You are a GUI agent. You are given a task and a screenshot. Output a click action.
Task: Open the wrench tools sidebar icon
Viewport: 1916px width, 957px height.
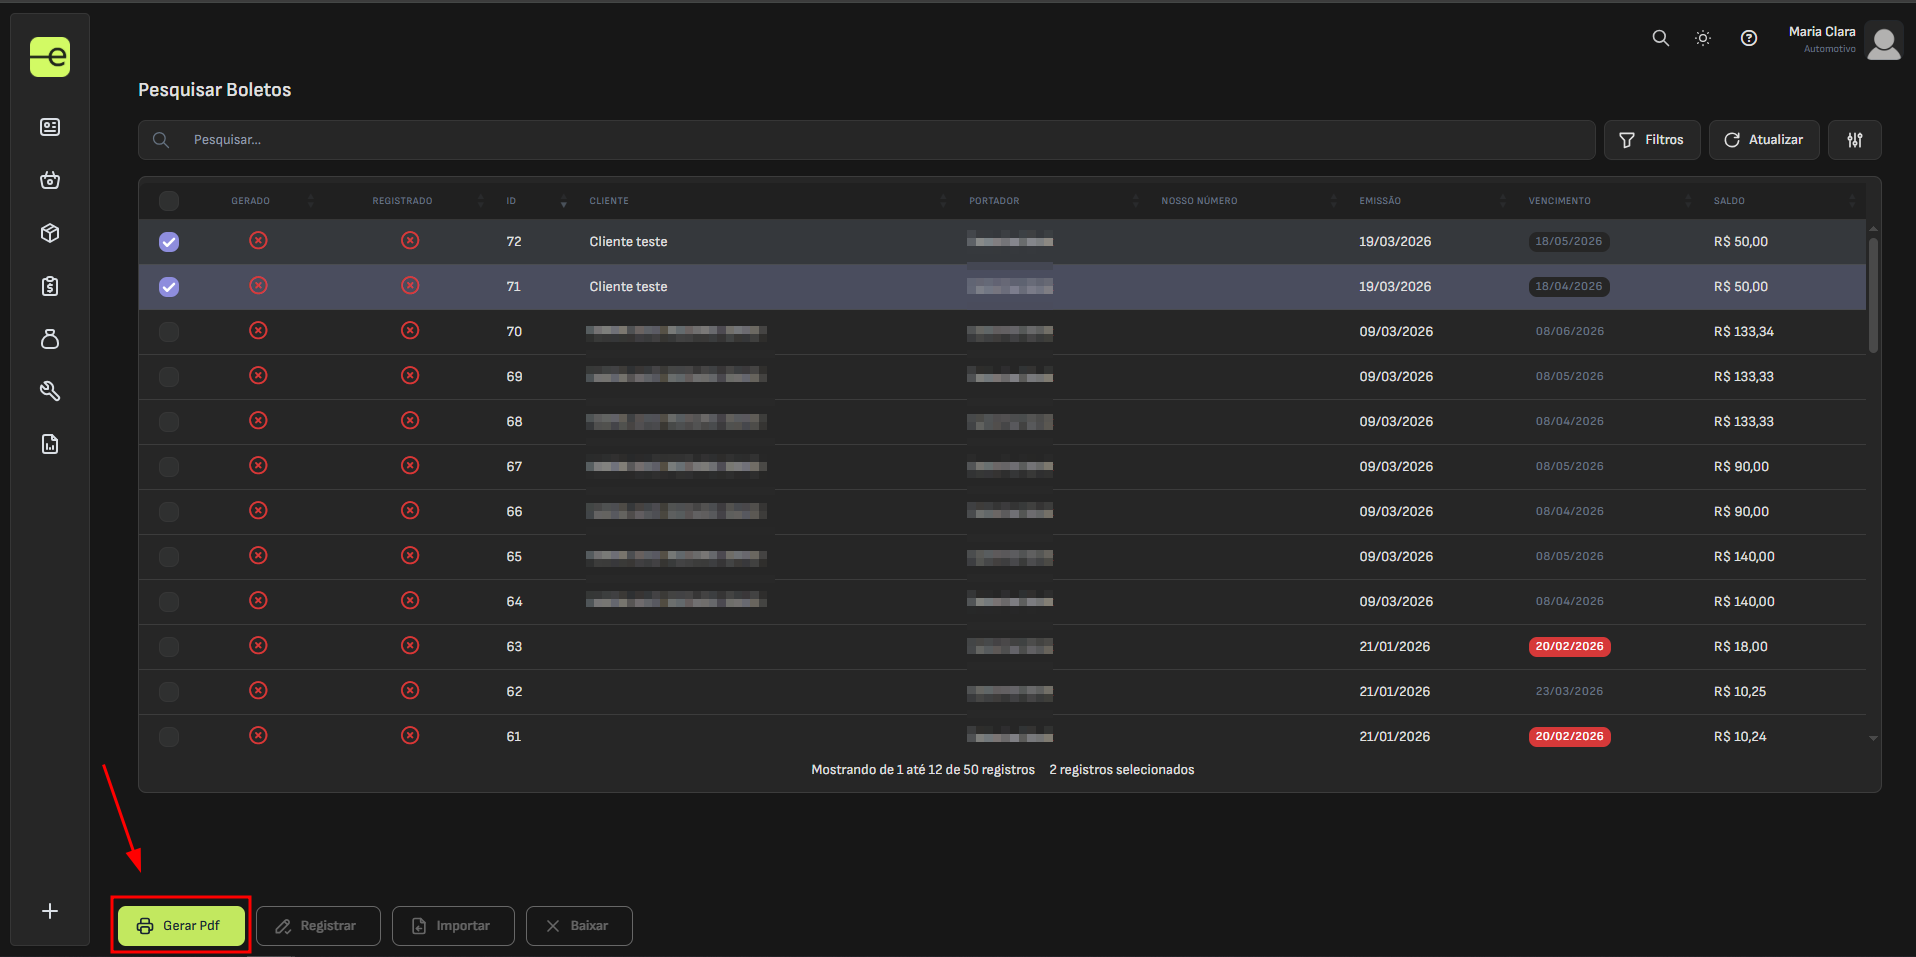point(50,391)
